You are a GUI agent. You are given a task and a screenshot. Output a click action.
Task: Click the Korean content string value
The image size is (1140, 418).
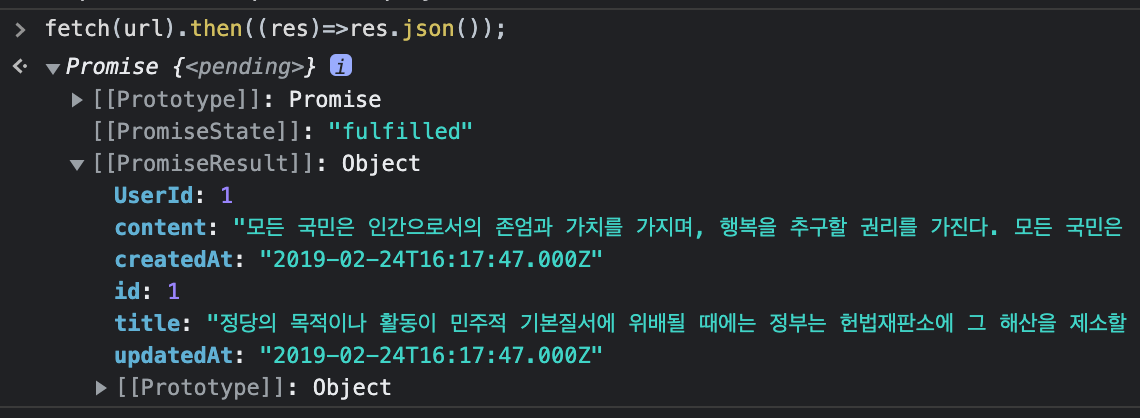click(680, 228)
